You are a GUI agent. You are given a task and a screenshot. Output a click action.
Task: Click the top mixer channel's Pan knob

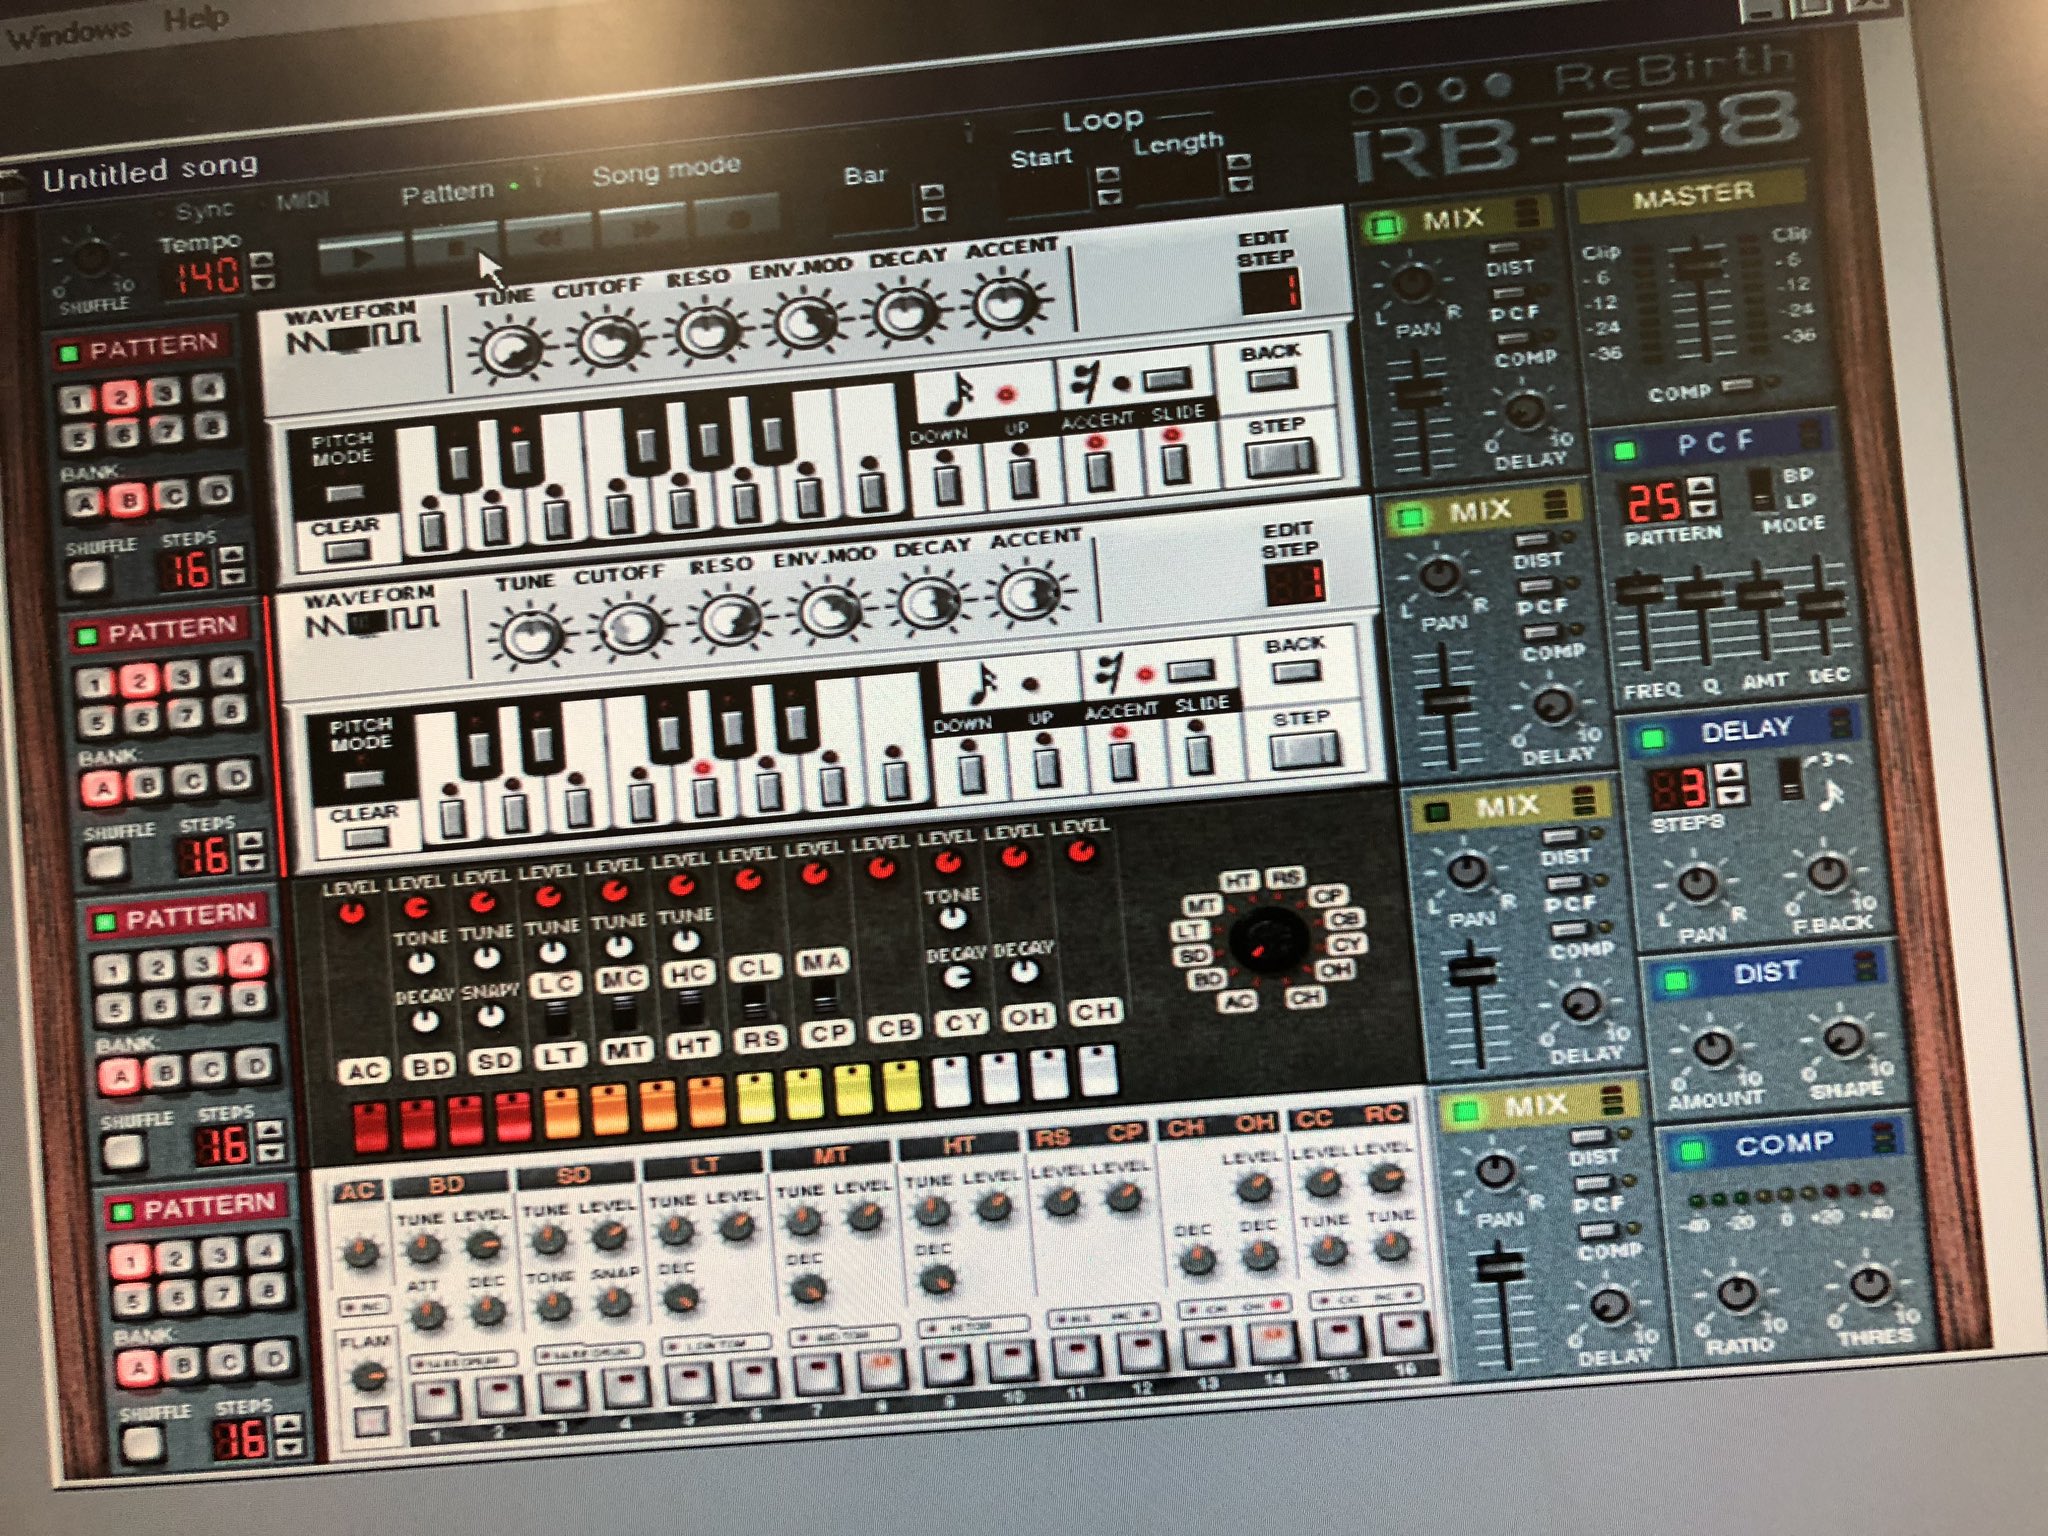[x=1413, y=282]
